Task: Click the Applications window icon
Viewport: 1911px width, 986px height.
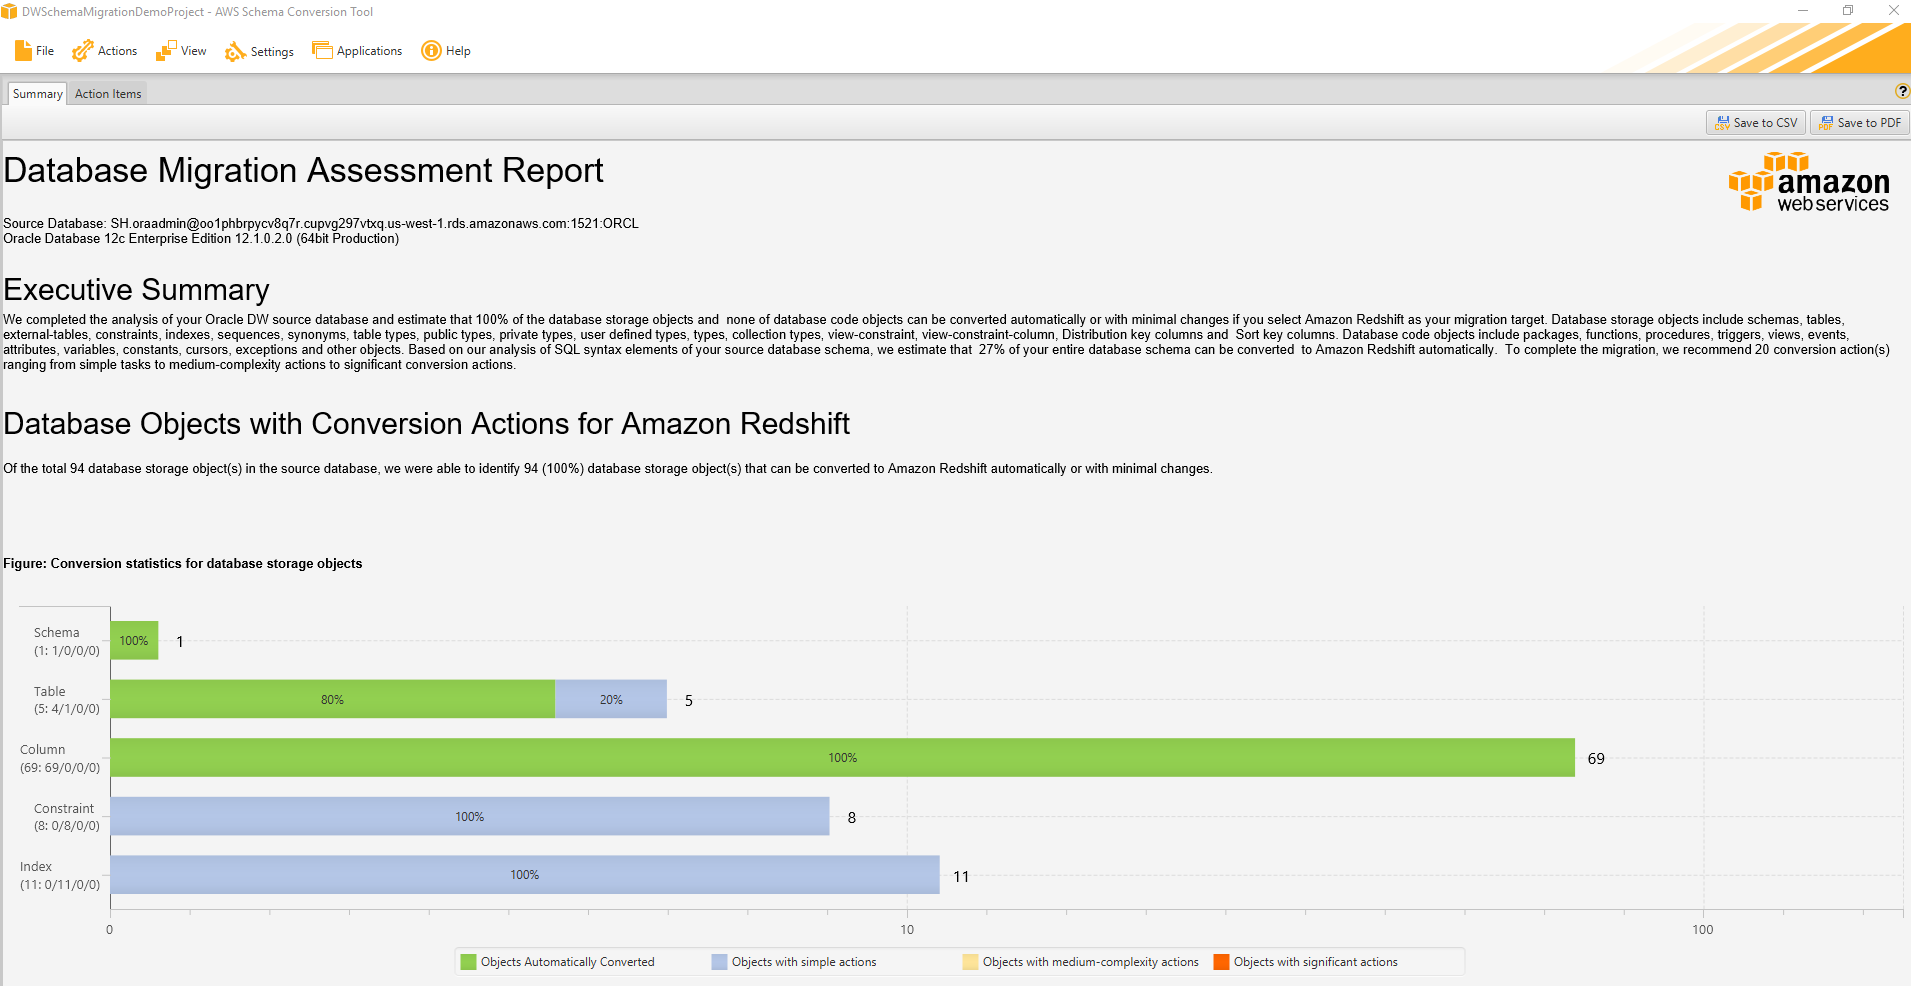Action: [x=322, y=51]
